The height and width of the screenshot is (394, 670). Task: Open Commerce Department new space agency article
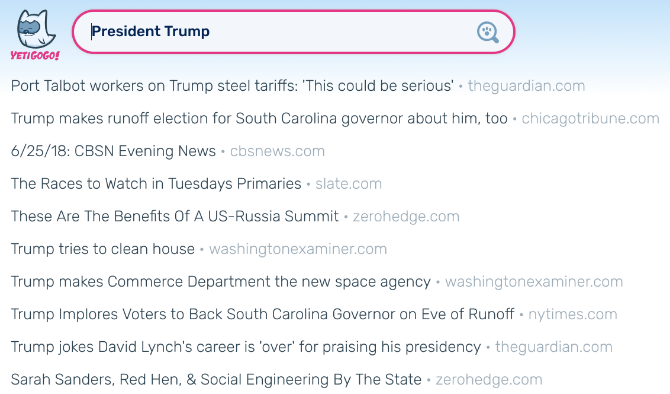[x=221, y=282]
